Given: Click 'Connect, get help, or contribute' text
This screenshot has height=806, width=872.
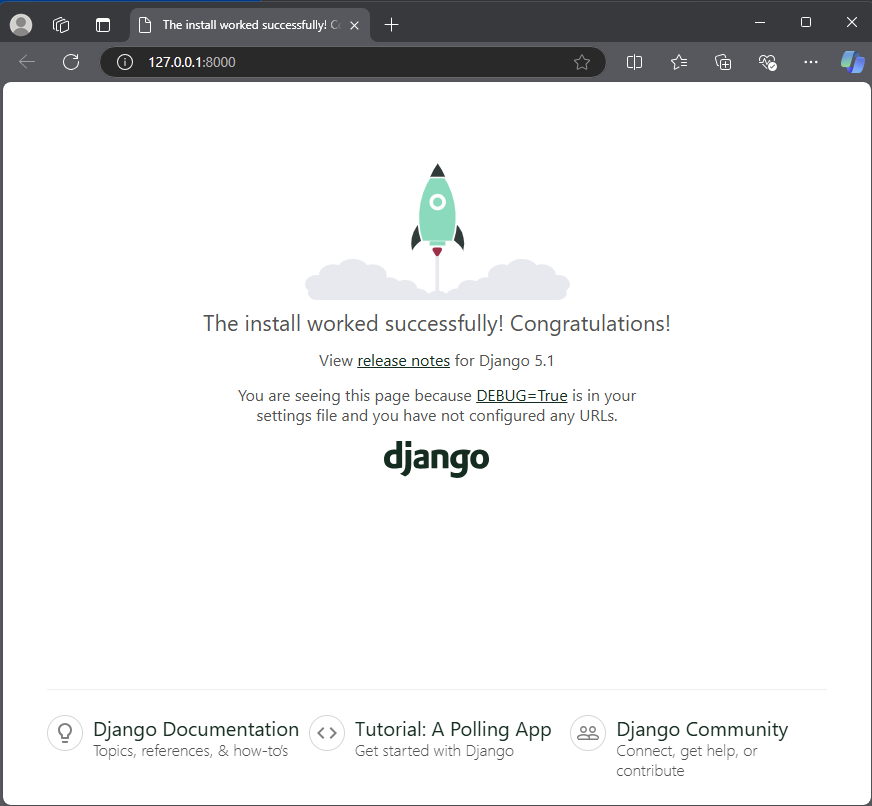Looking at the screenshot, I should (x=686, y=760).
